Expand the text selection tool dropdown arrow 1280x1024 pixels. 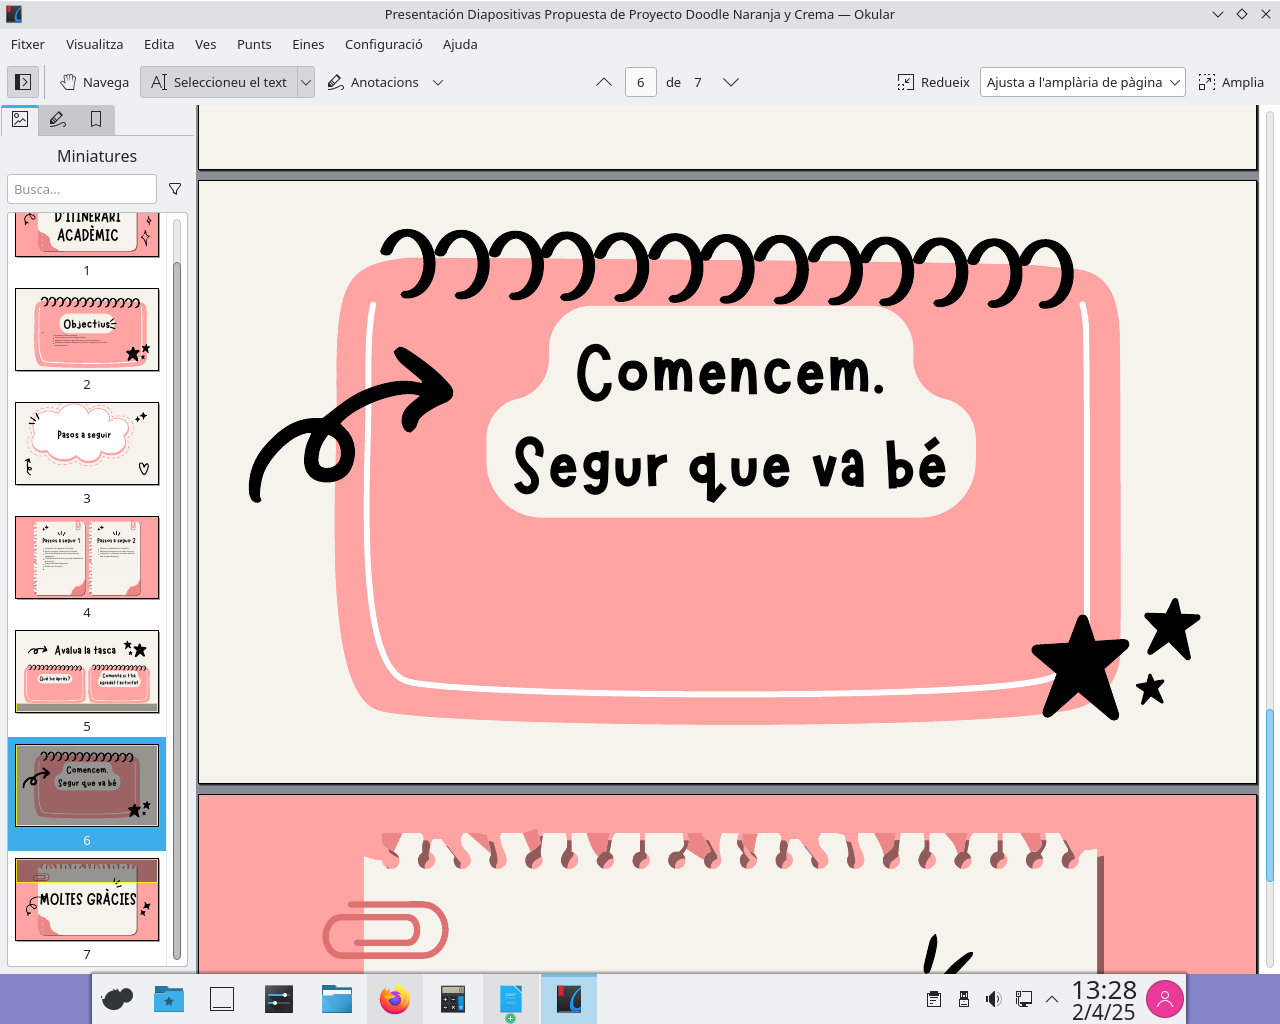[306, 82]
